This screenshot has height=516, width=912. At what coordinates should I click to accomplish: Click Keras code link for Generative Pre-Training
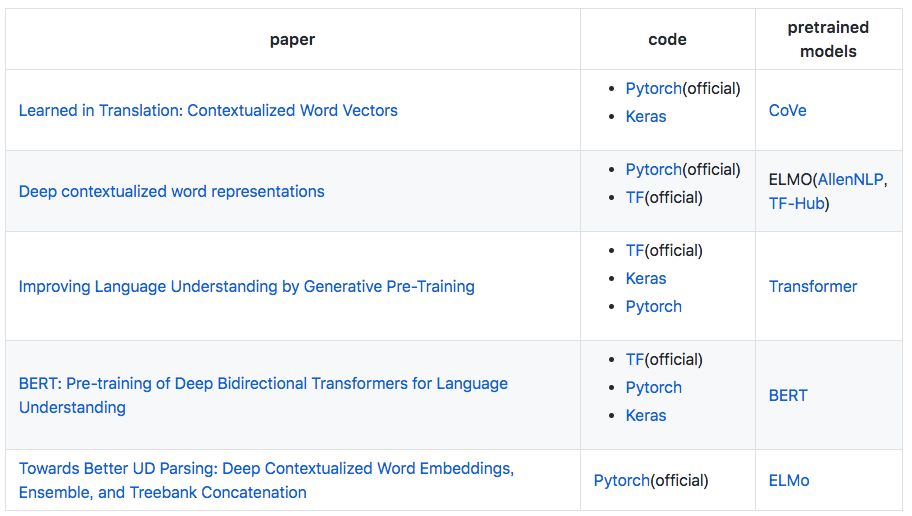[x=646, y=278]
